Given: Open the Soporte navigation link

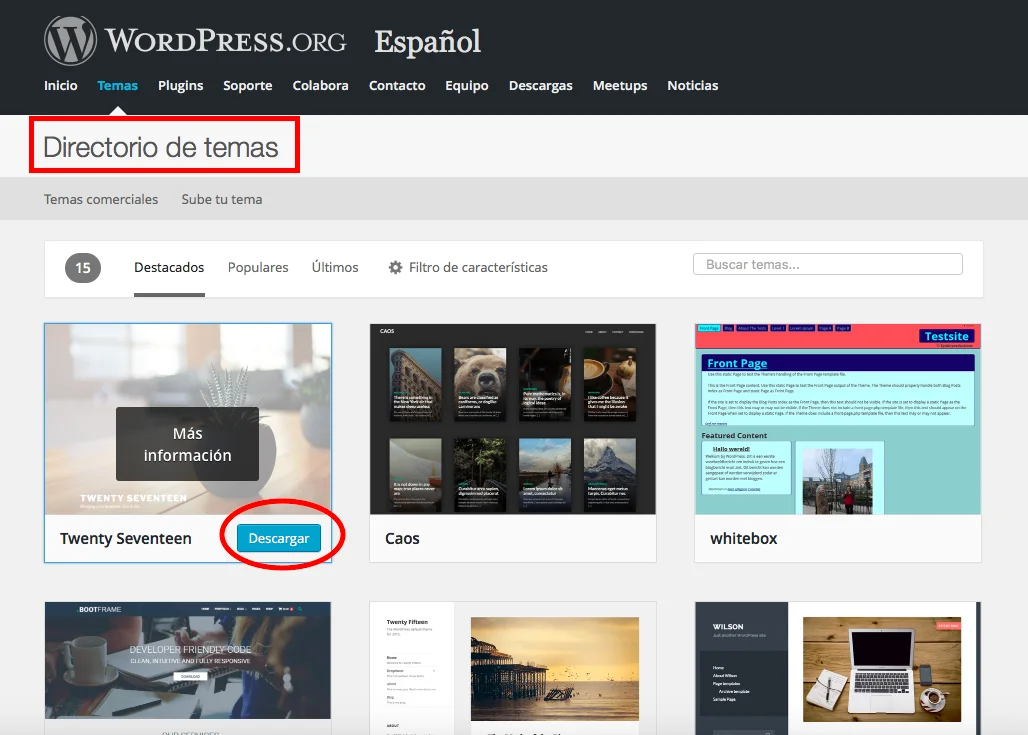Looking at the screenshot, I should click(247, 86).
